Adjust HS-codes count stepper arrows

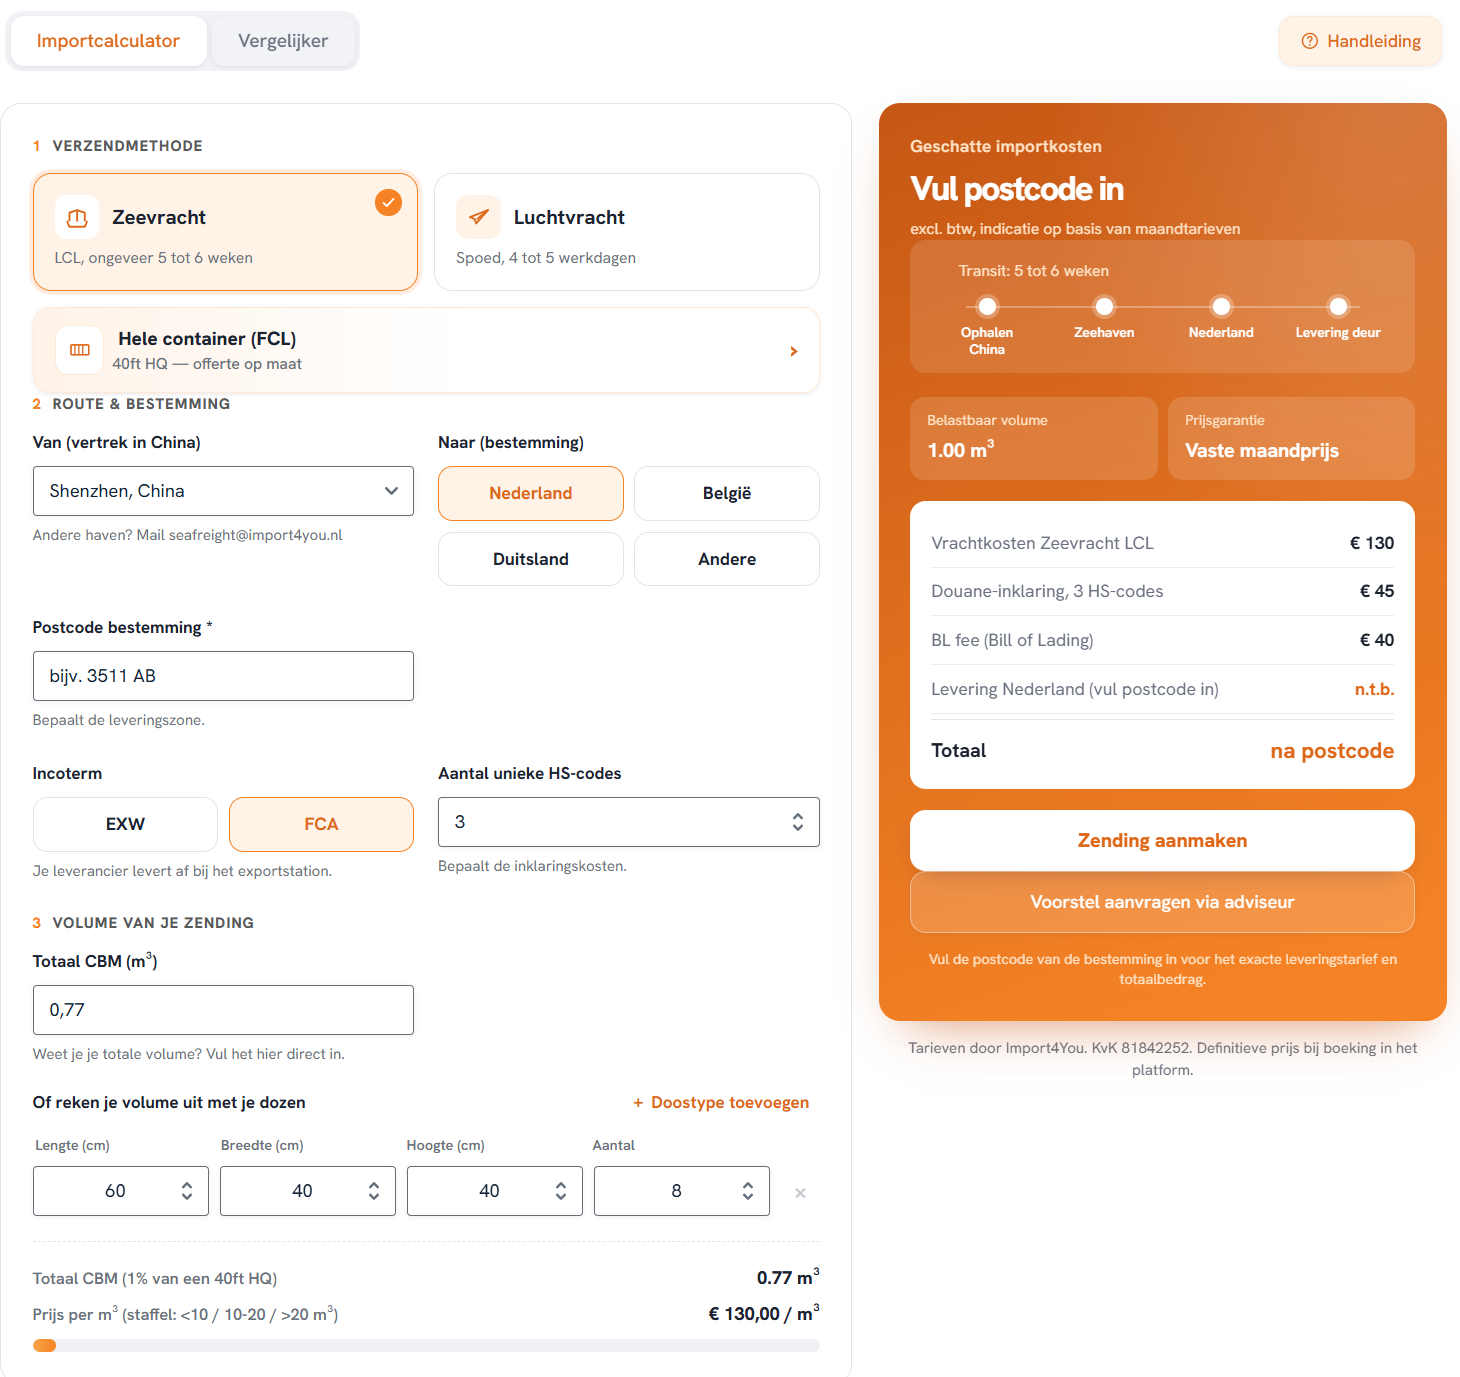tap(798, 822)
